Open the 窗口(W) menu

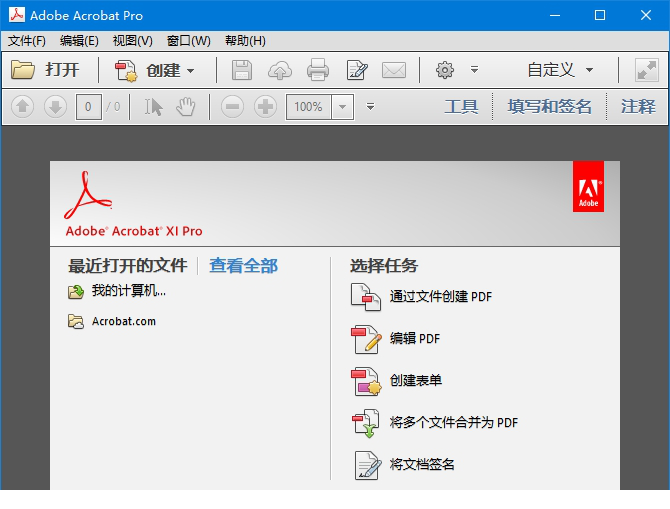[188, 41]
